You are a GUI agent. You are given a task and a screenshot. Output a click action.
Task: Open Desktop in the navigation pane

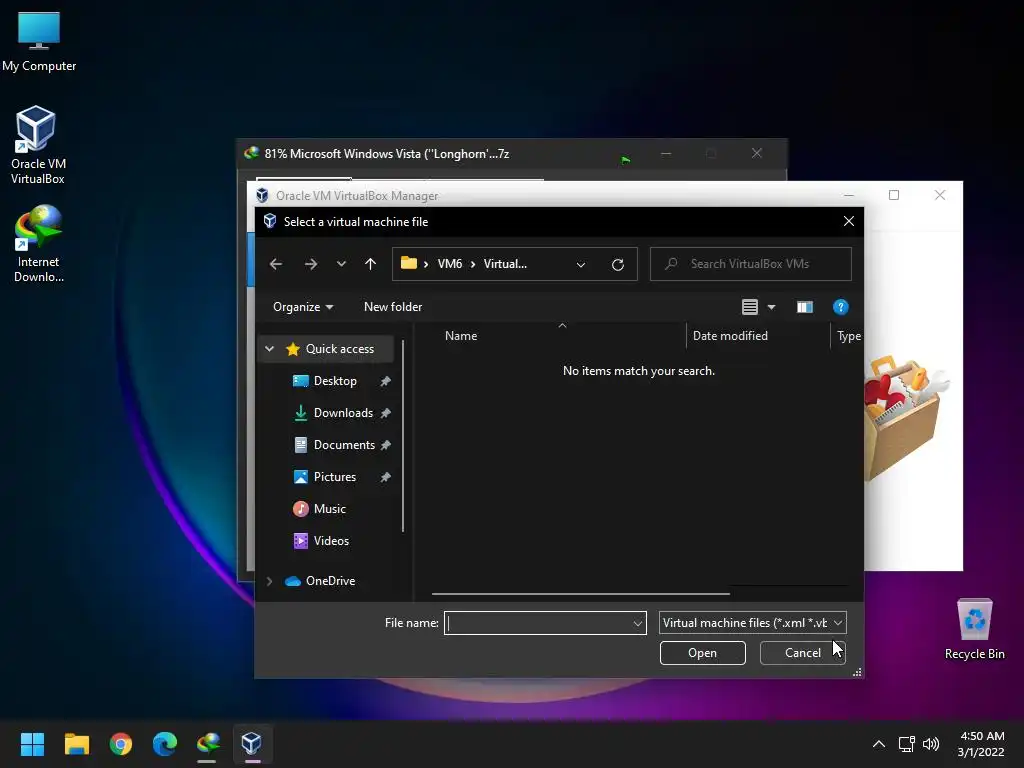pyautogui.click(x=335, y=381)
